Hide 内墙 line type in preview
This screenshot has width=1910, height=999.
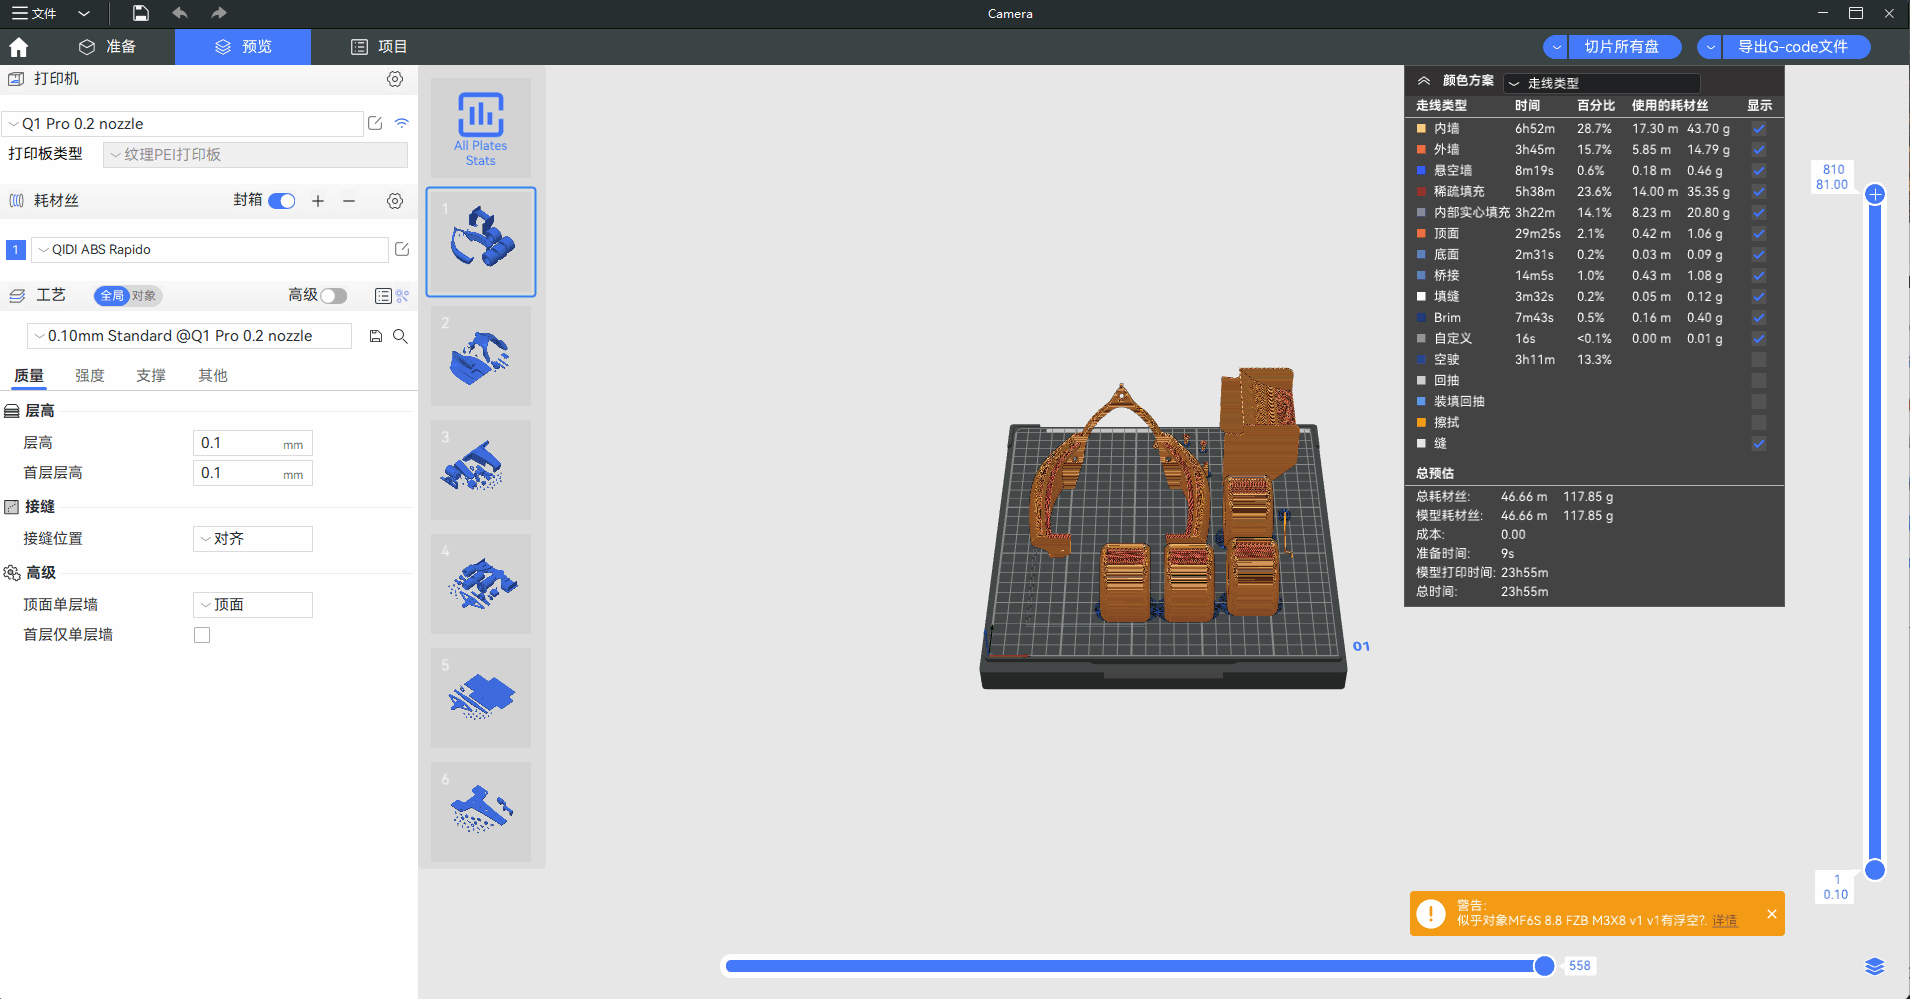tap(1759, 129)
